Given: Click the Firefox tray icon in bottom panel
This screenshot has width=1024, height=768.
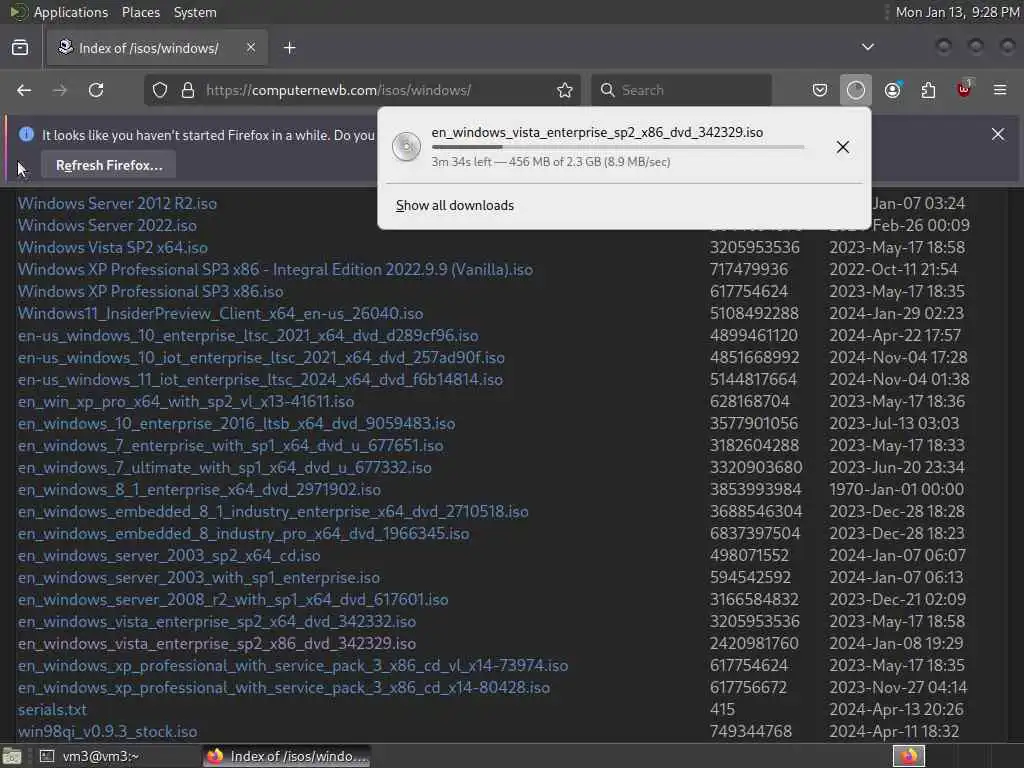Looking at the screenshot, I should click(908, 756).
